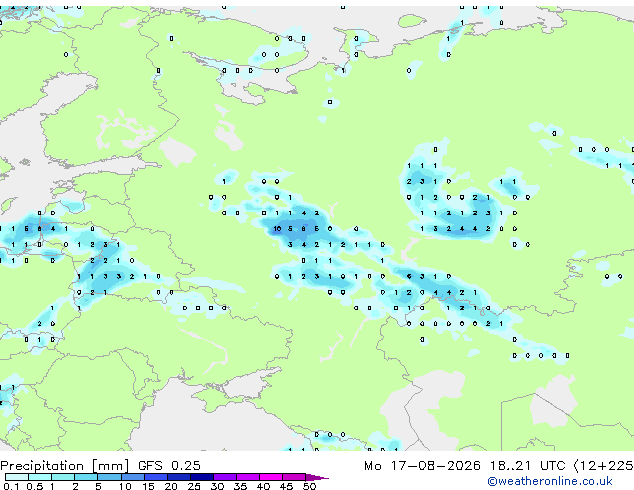
Task: Click the legend tick label '25'
Action: click(194, 486)
